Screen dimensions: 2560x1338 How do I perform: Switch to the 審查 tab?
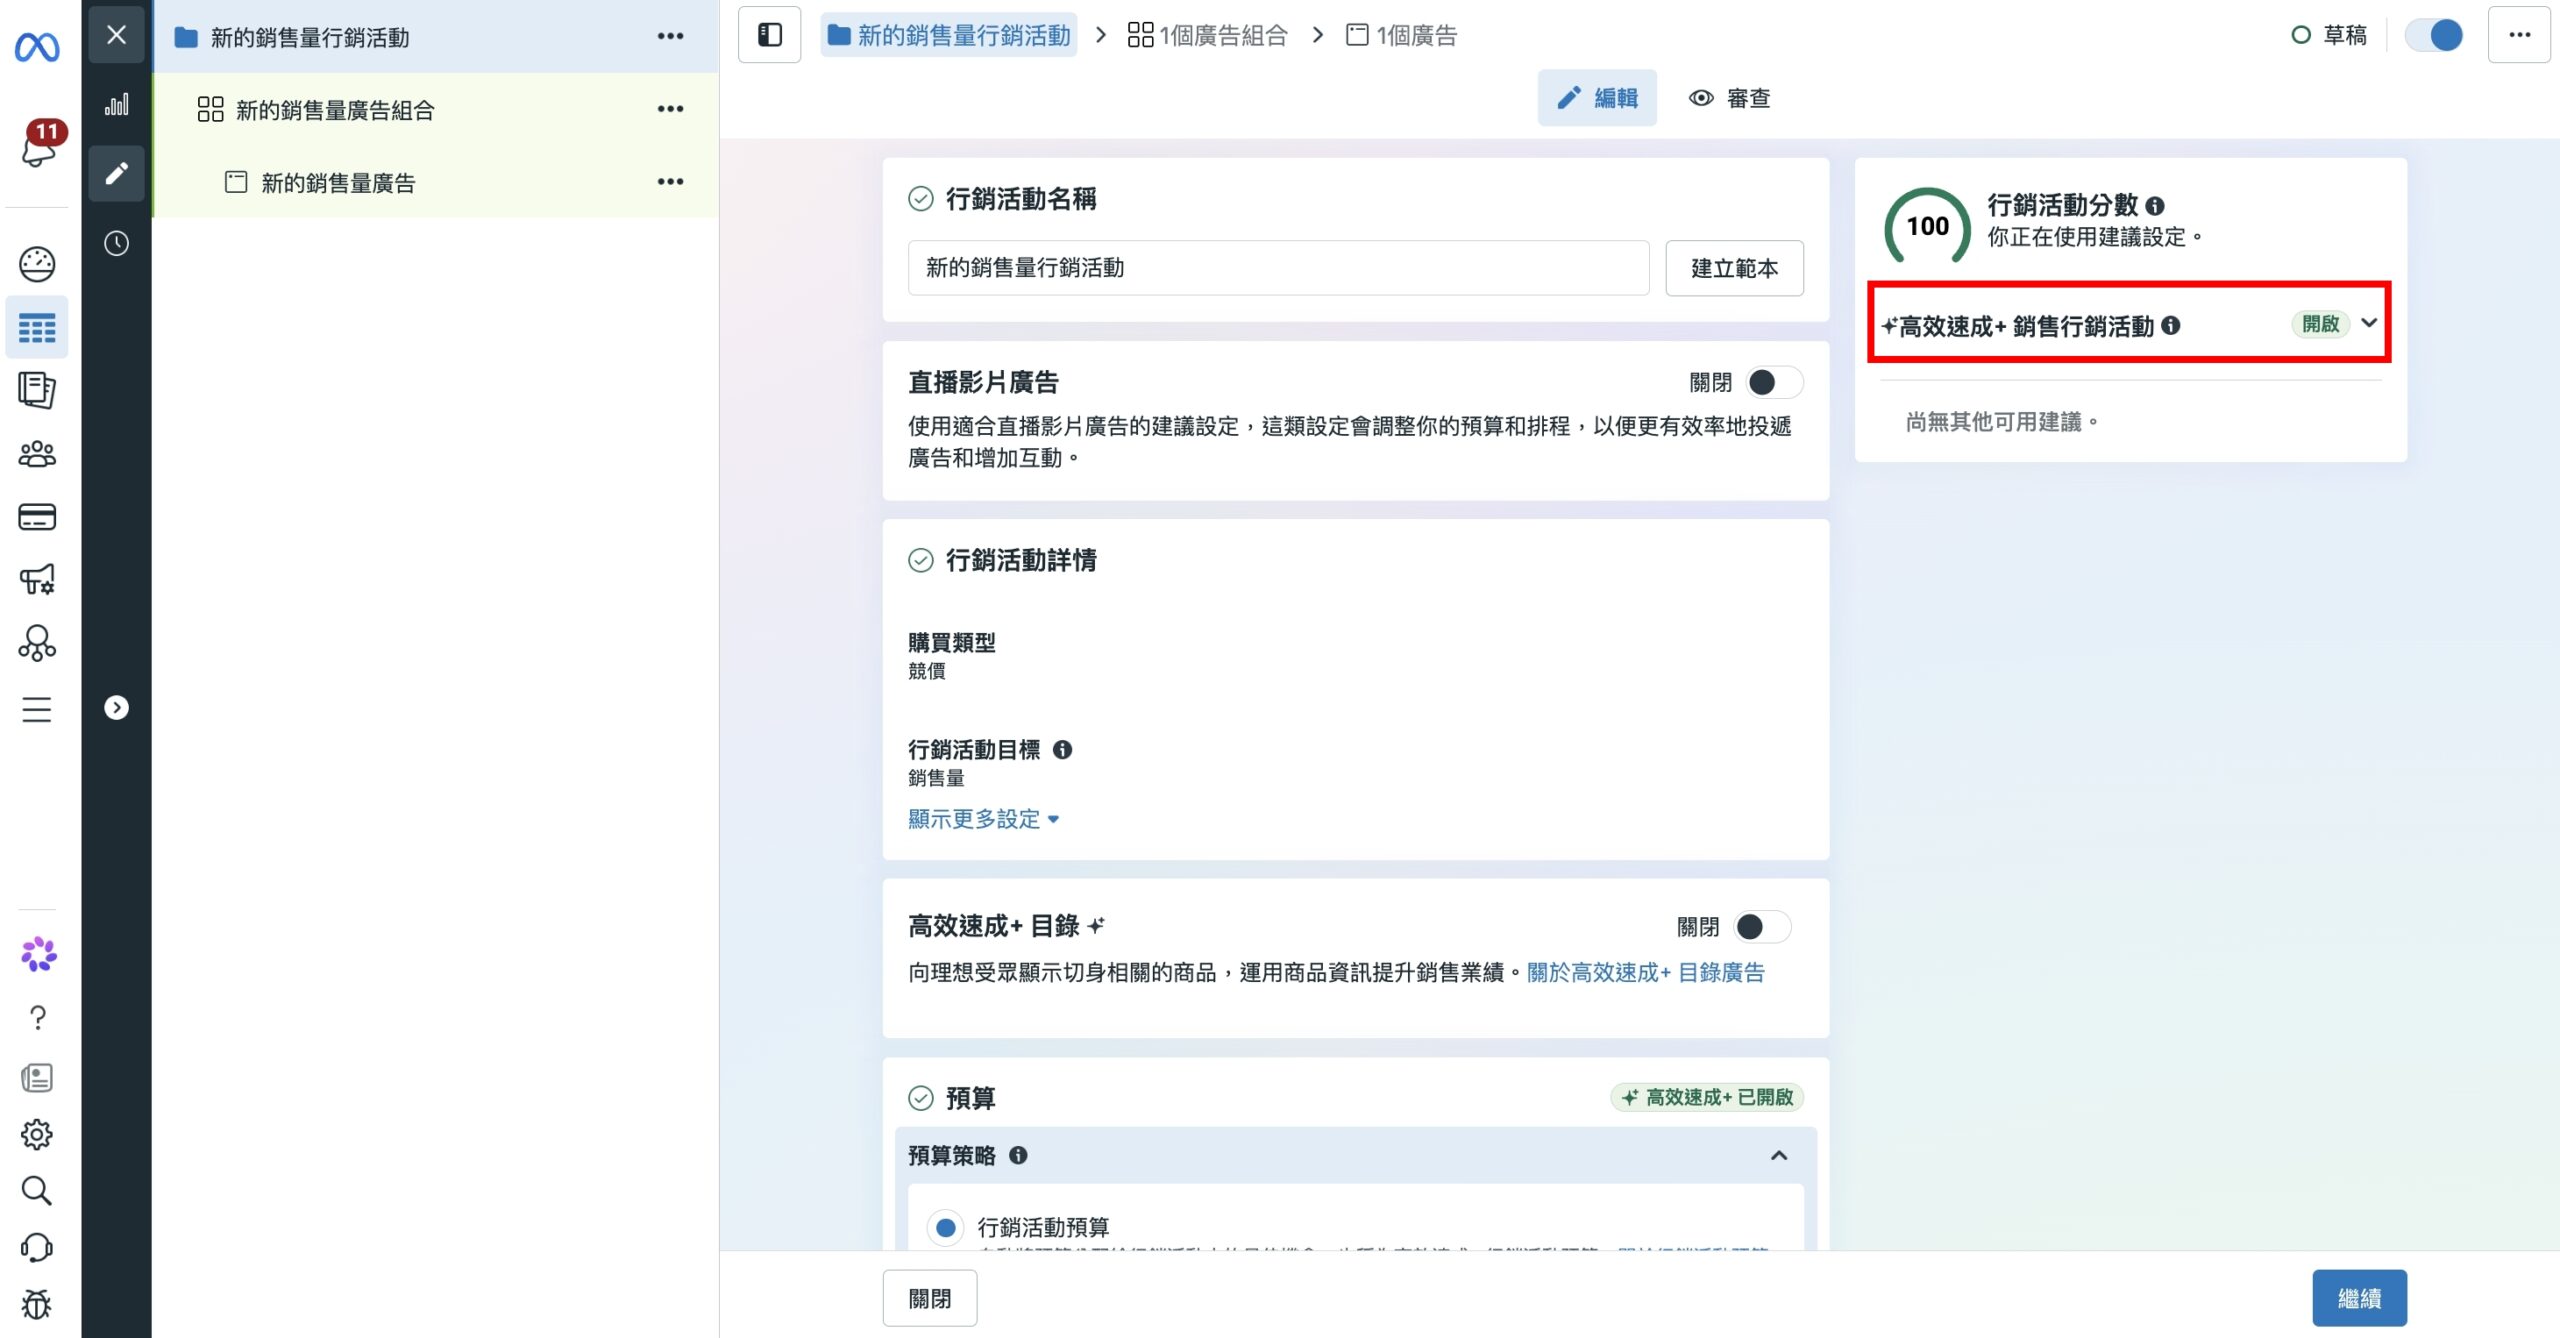coord(1730,98)
